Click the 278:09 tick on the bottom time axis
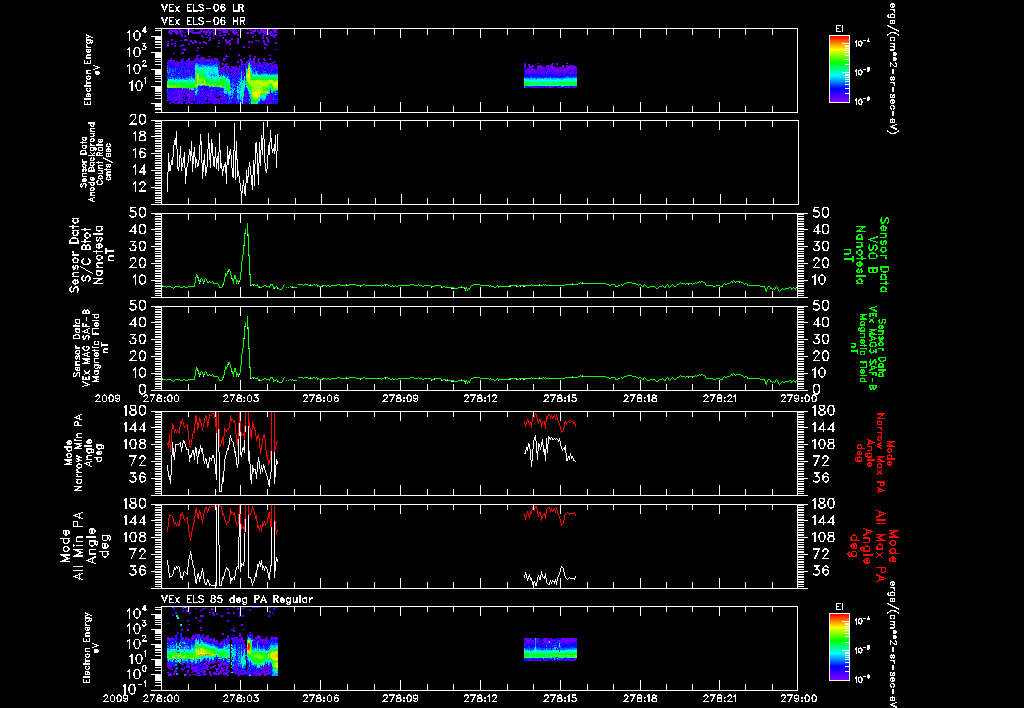Image resolution: width=1024 pixels, height=708 pixels. [x=400, y=698]
